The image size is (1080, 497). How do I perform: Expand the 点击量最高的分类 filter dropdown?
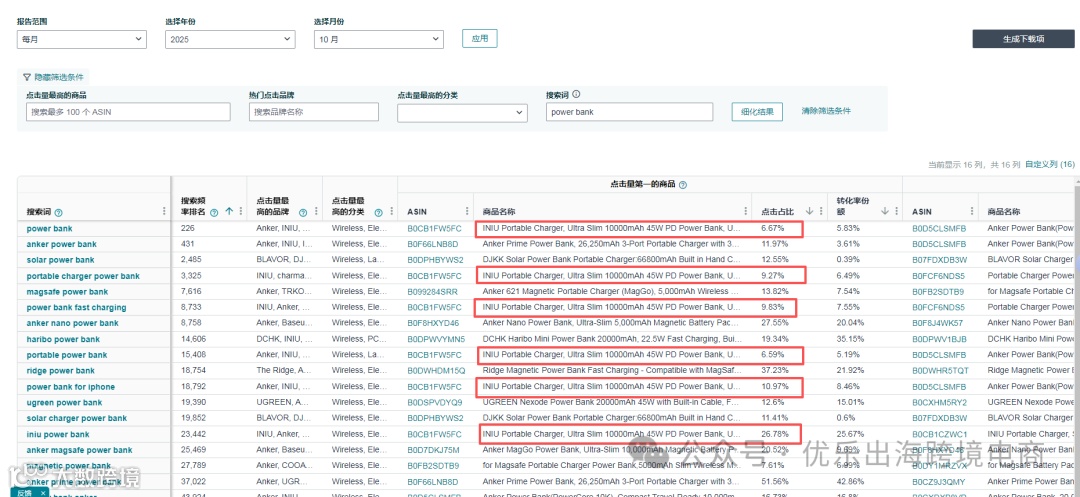click(x=462, y=113)
